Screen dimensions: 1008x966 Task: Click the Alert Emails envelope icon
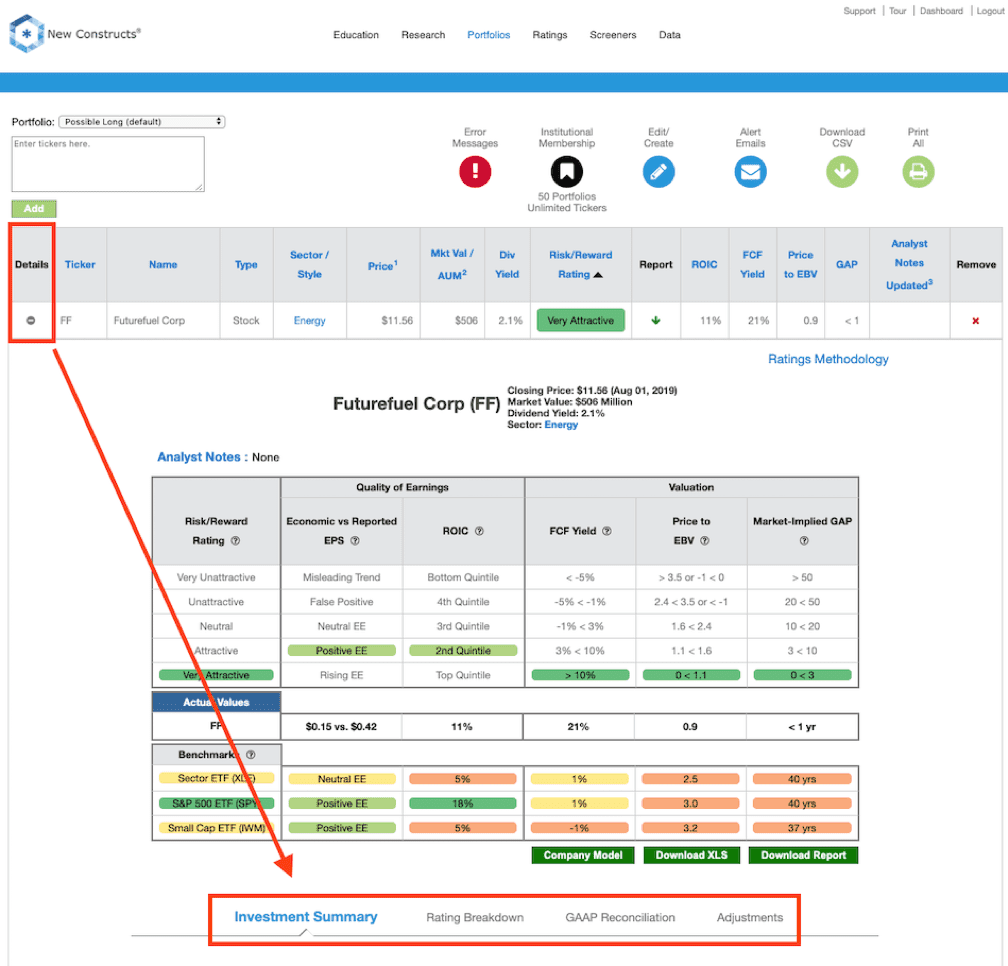pyautogui.click(x=750, y=172)
